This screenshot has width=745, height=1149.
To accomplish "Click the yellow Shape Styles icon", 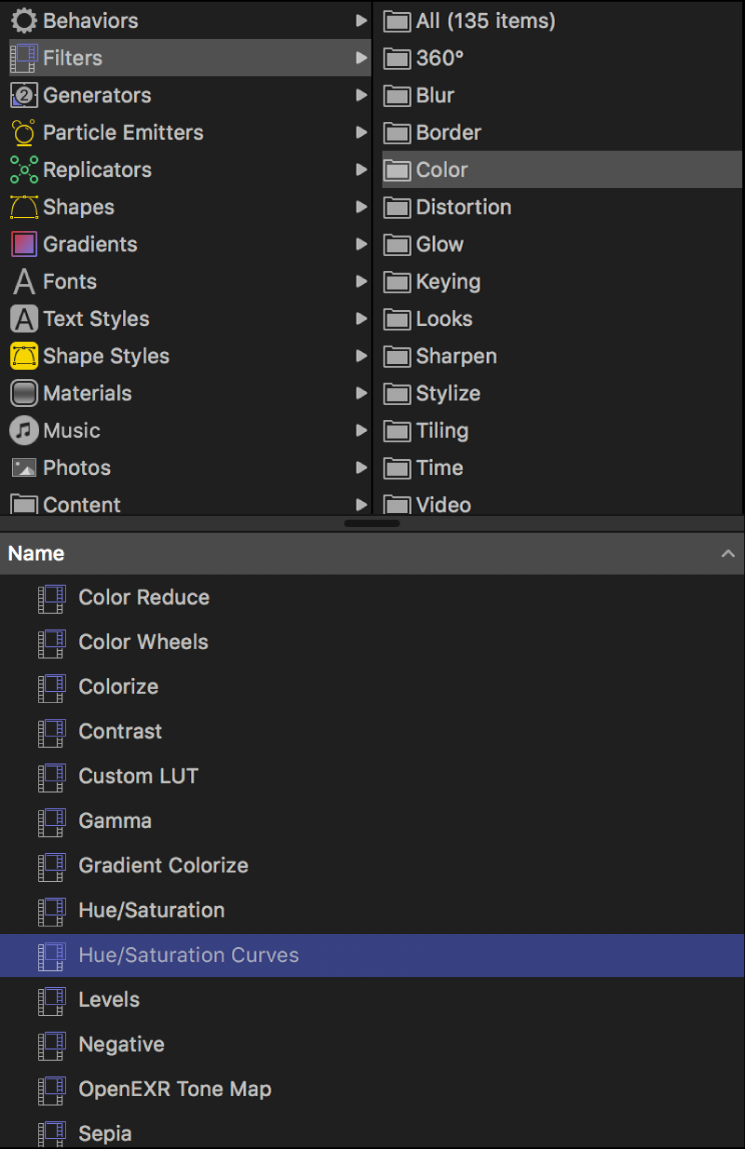I will coord(23,356).
